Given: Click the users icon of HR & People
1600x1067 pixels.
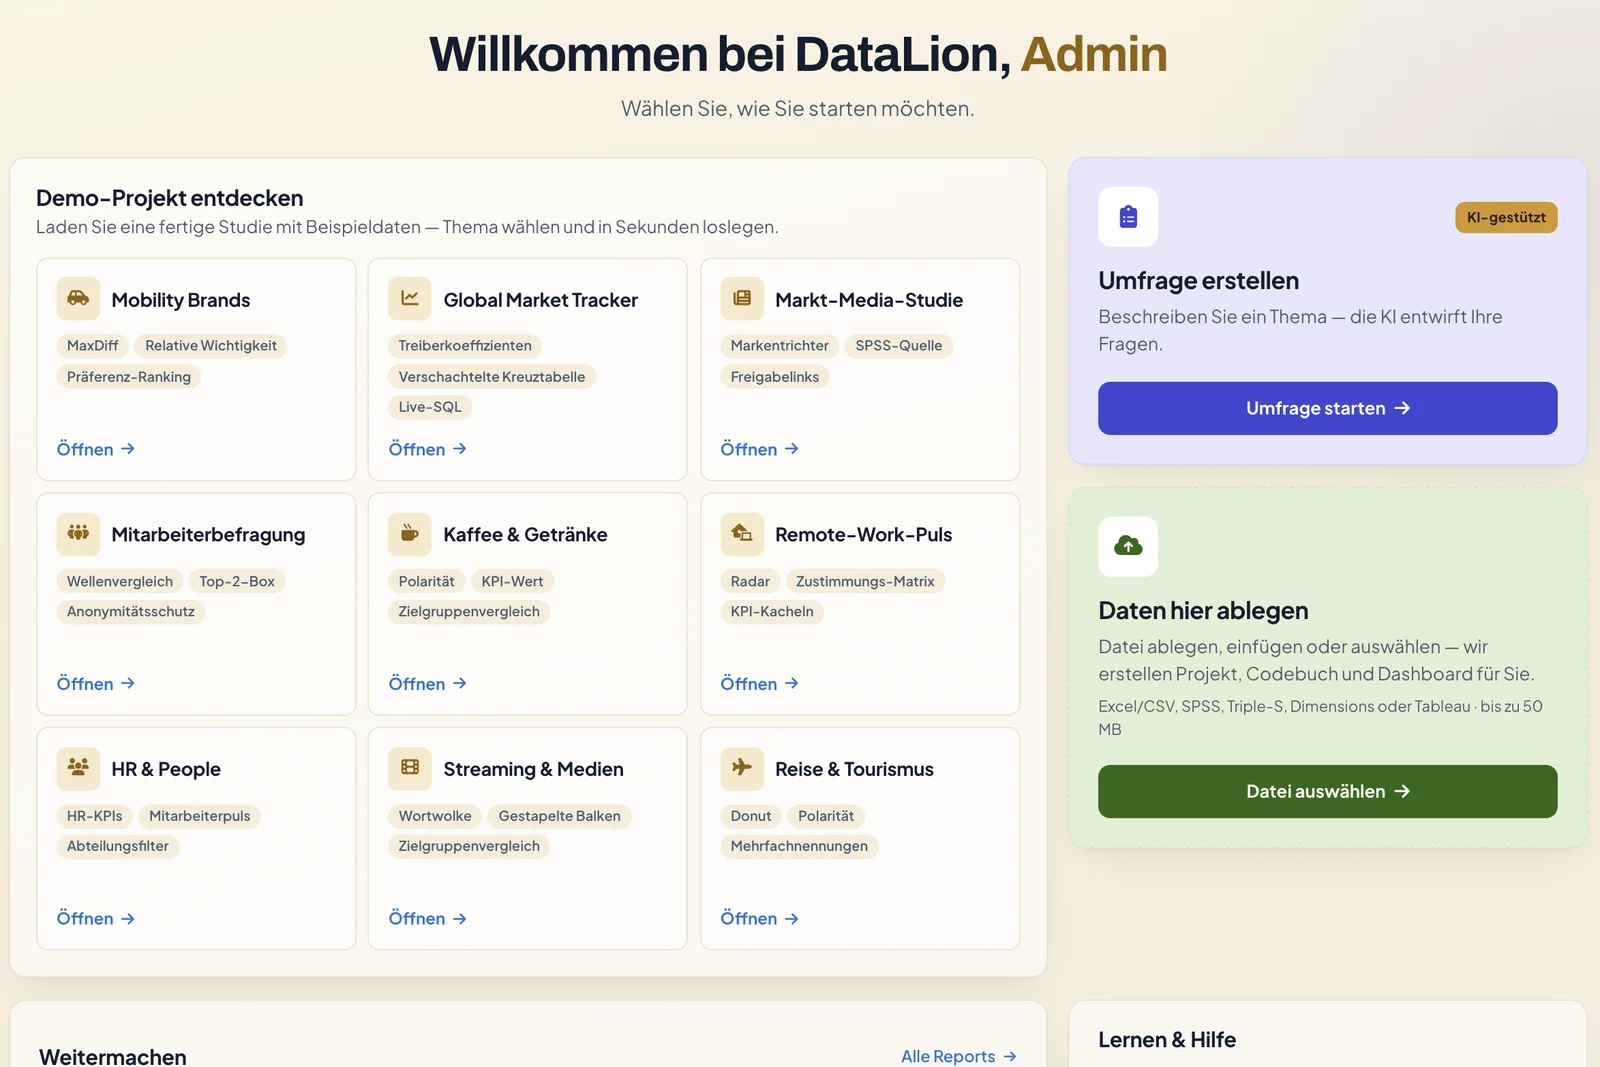Looking at the screenshot, I should [x=78, y=768].
